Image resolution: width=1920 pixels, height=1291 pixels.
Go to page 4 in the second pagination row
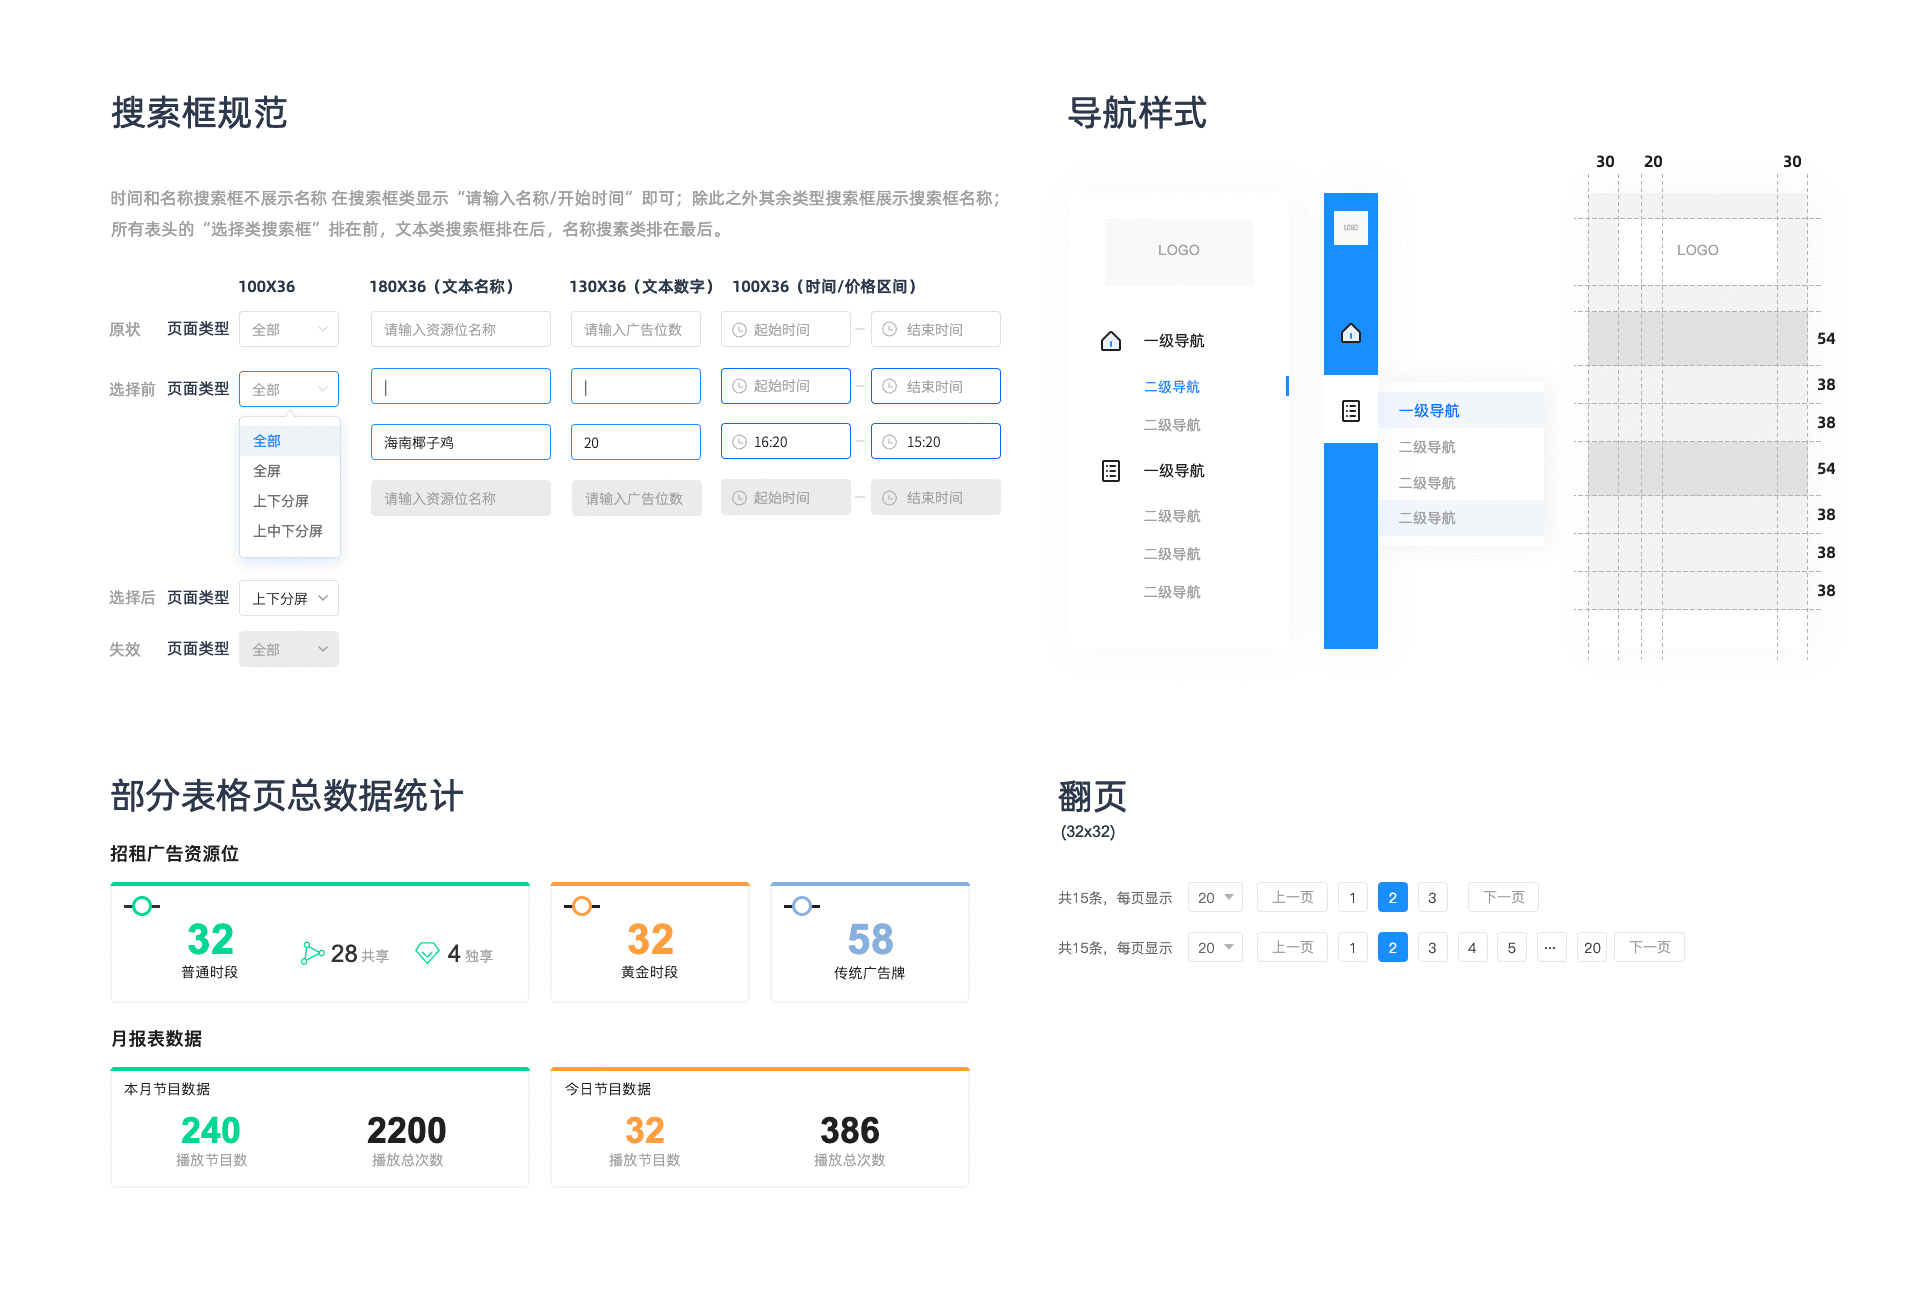(1472, 947)
